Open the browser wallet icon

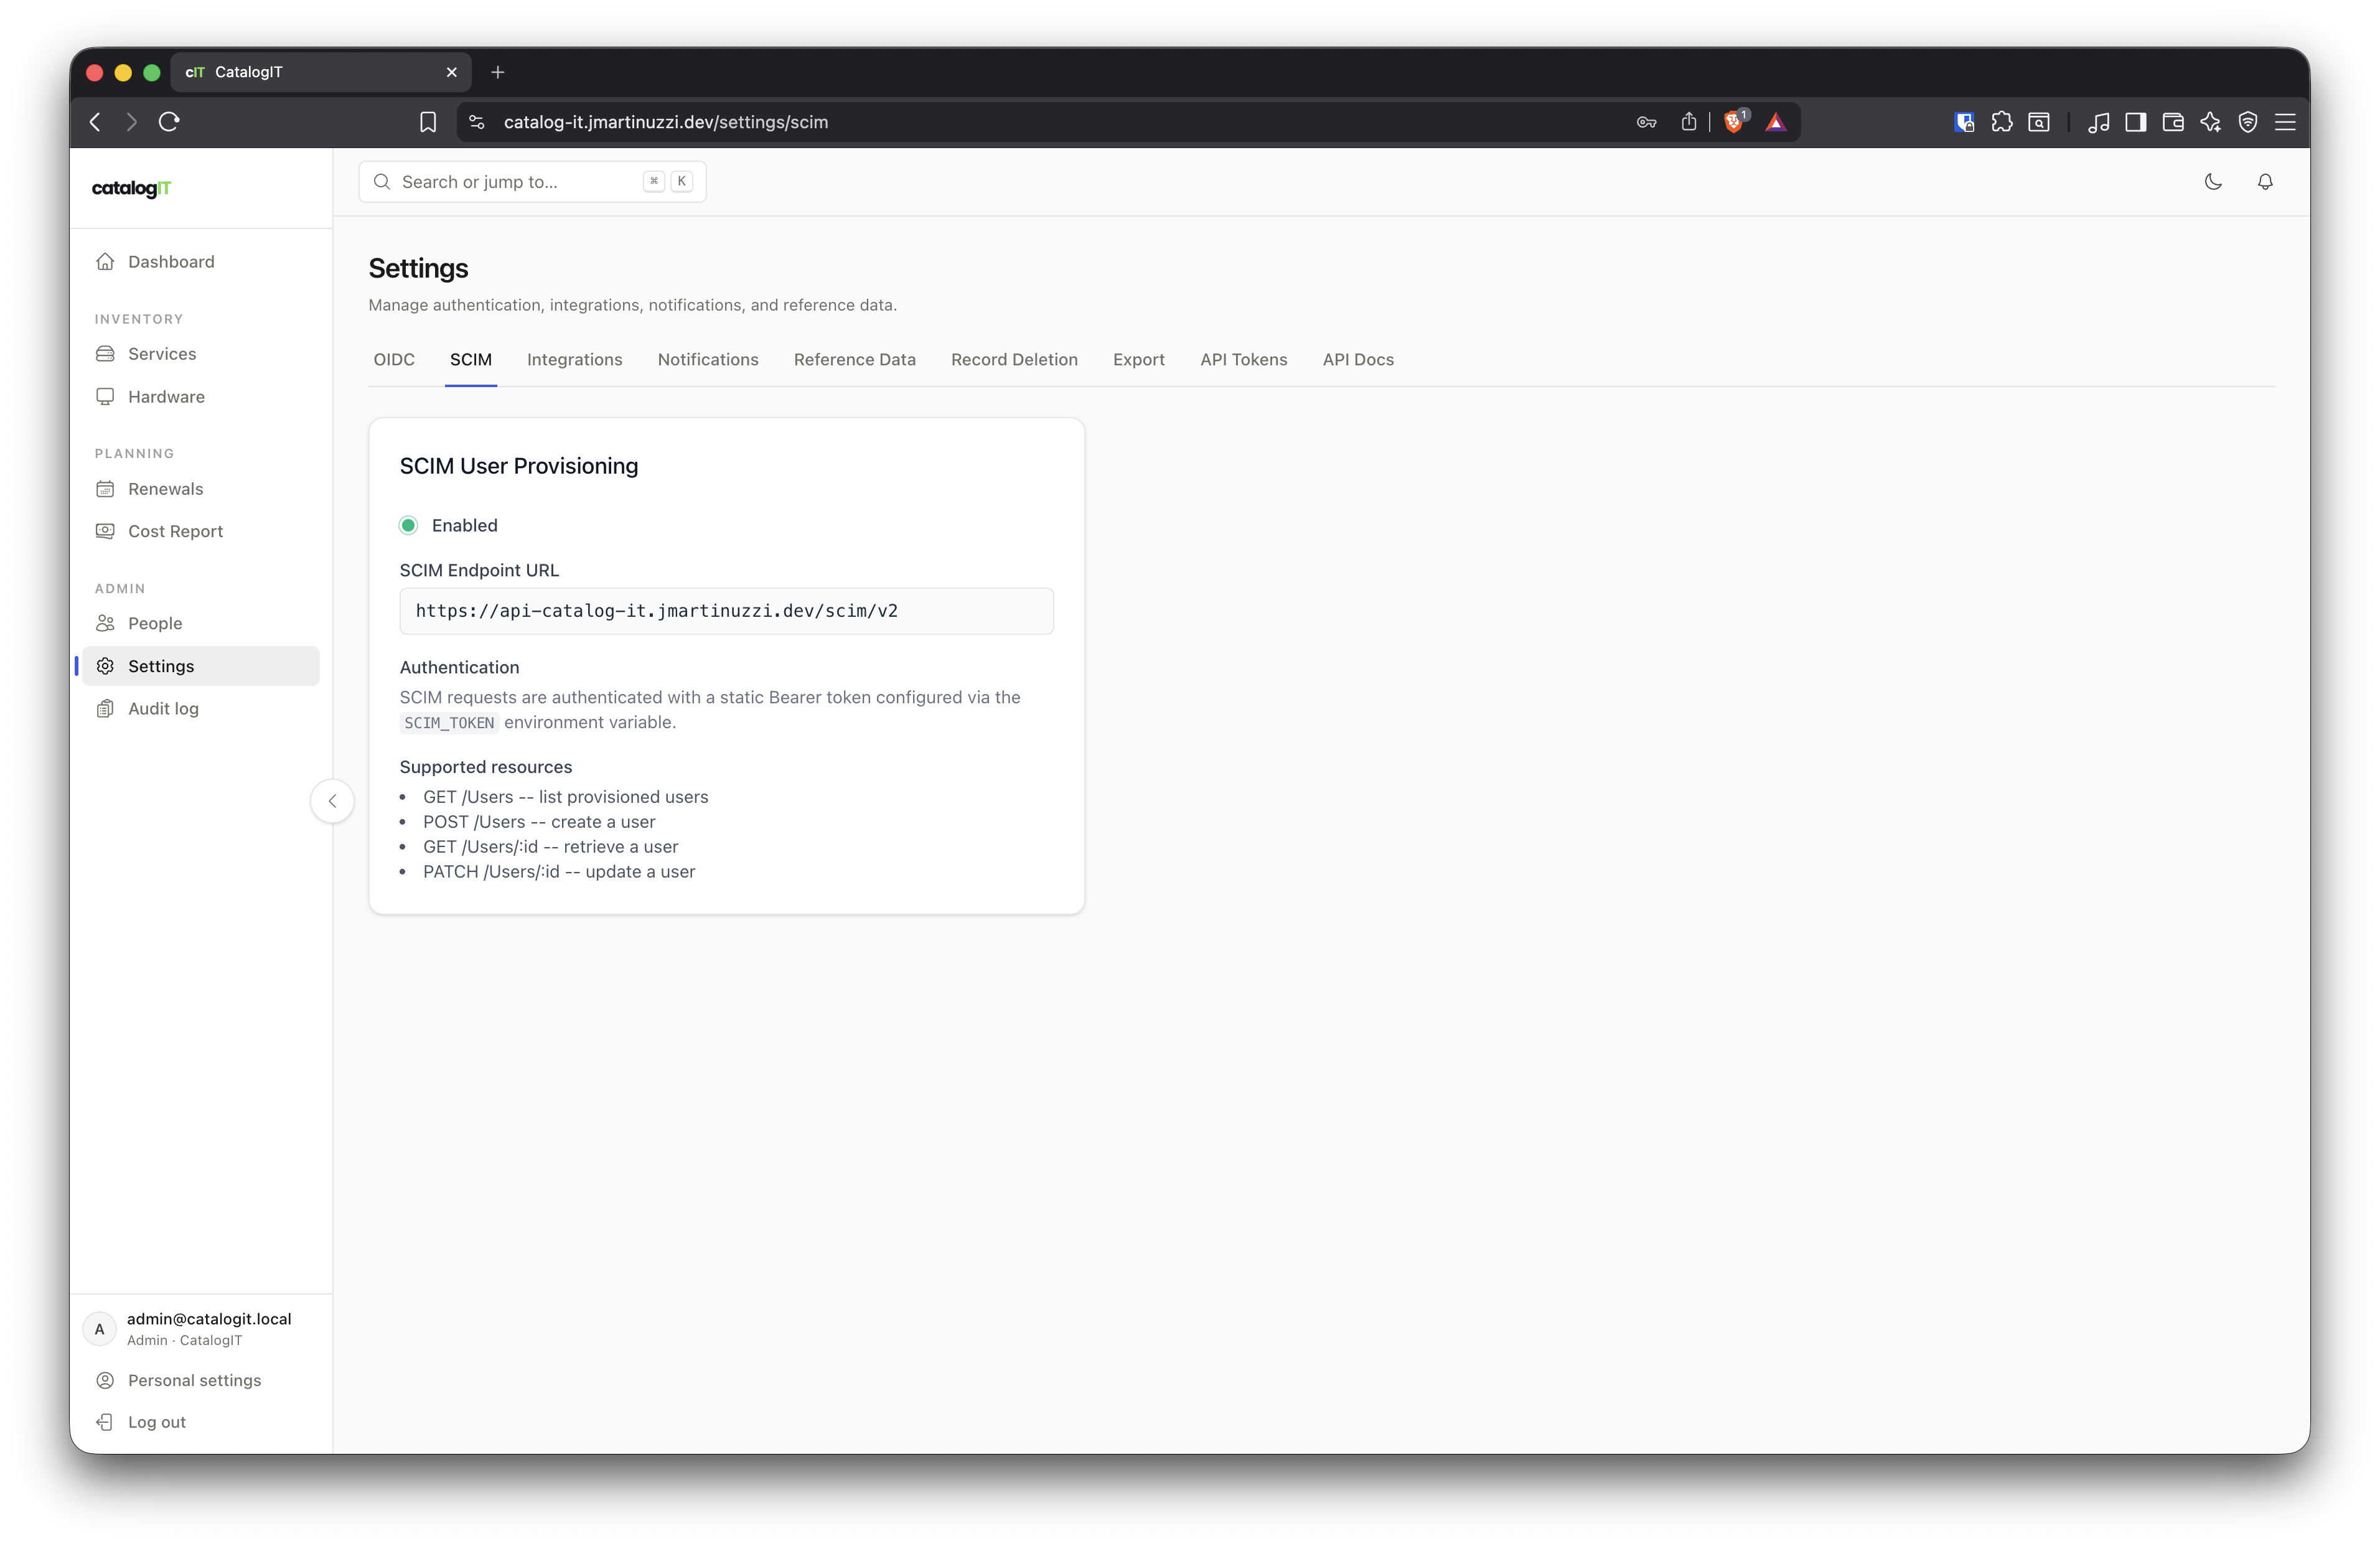pyautogui.click(x=2173, y=122)
